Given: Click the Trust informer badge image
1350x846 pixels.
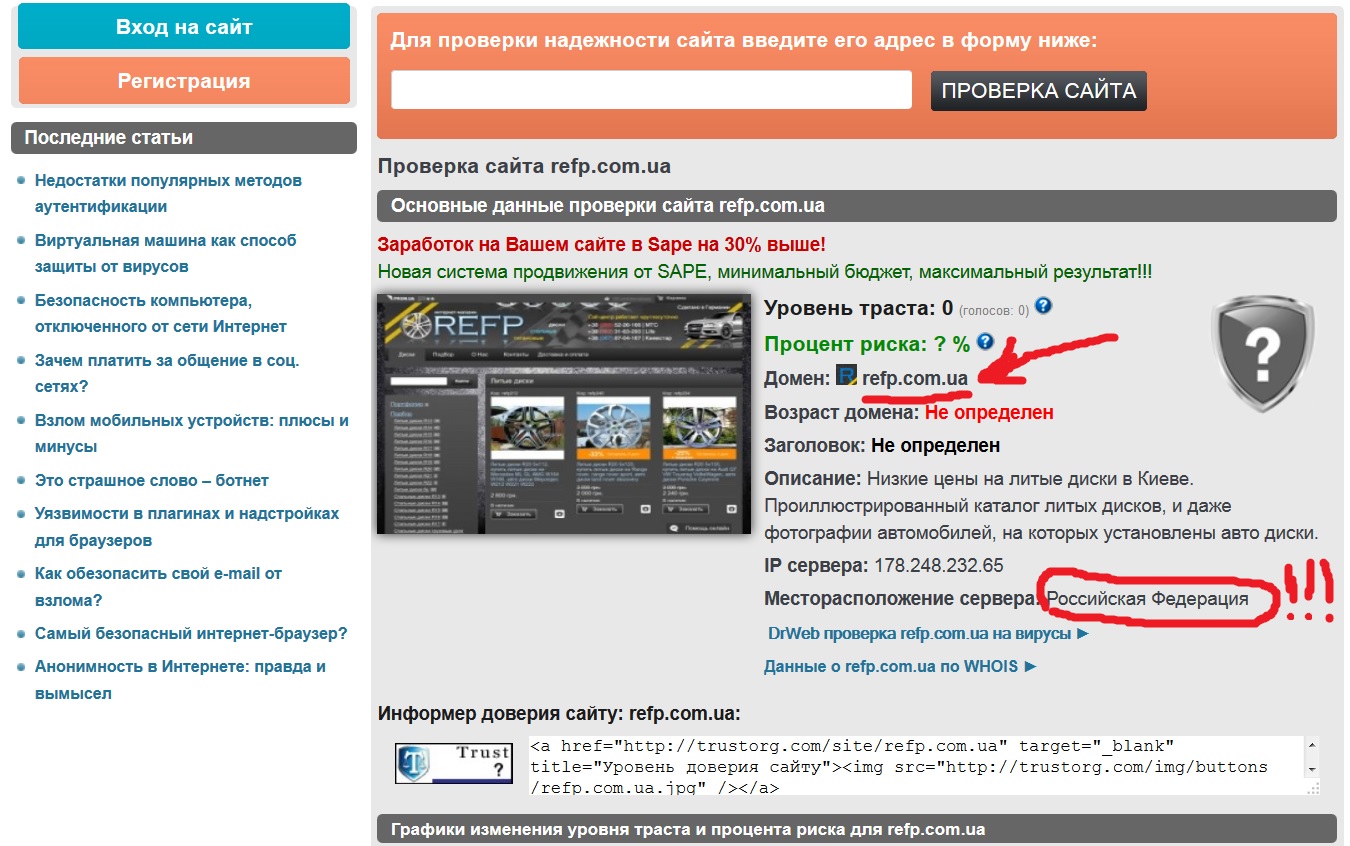Looking at the screenshot, I should 453,763.
